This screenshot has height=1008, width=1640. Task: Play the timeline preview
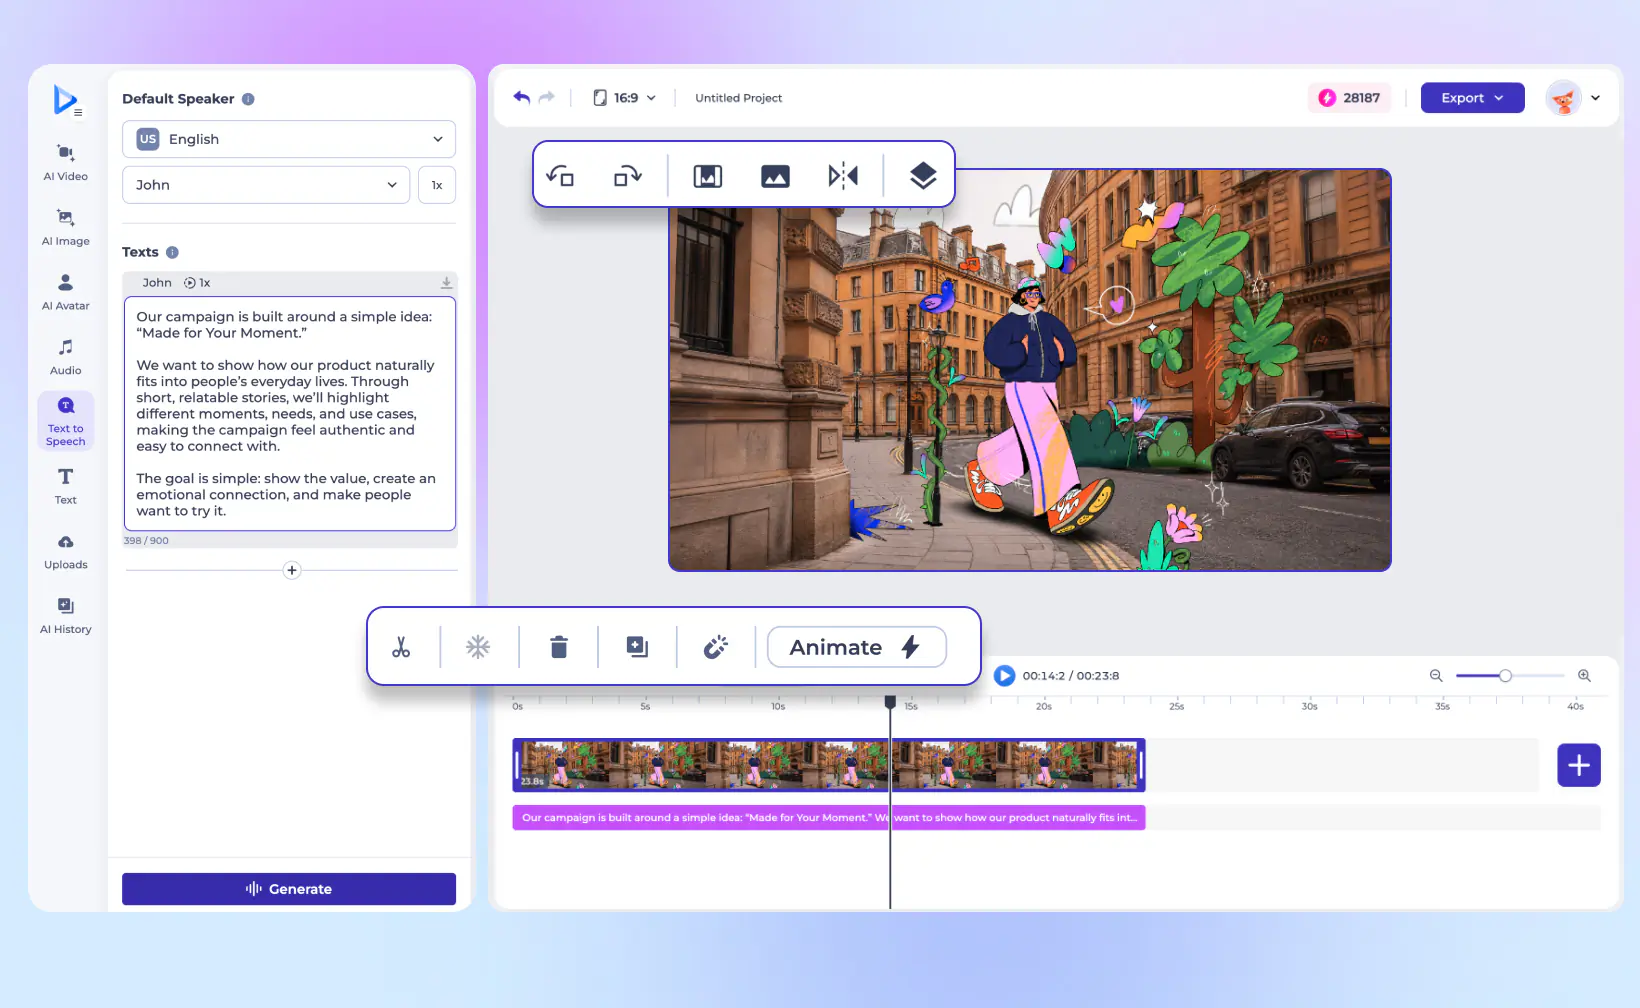pos(1004,676)
